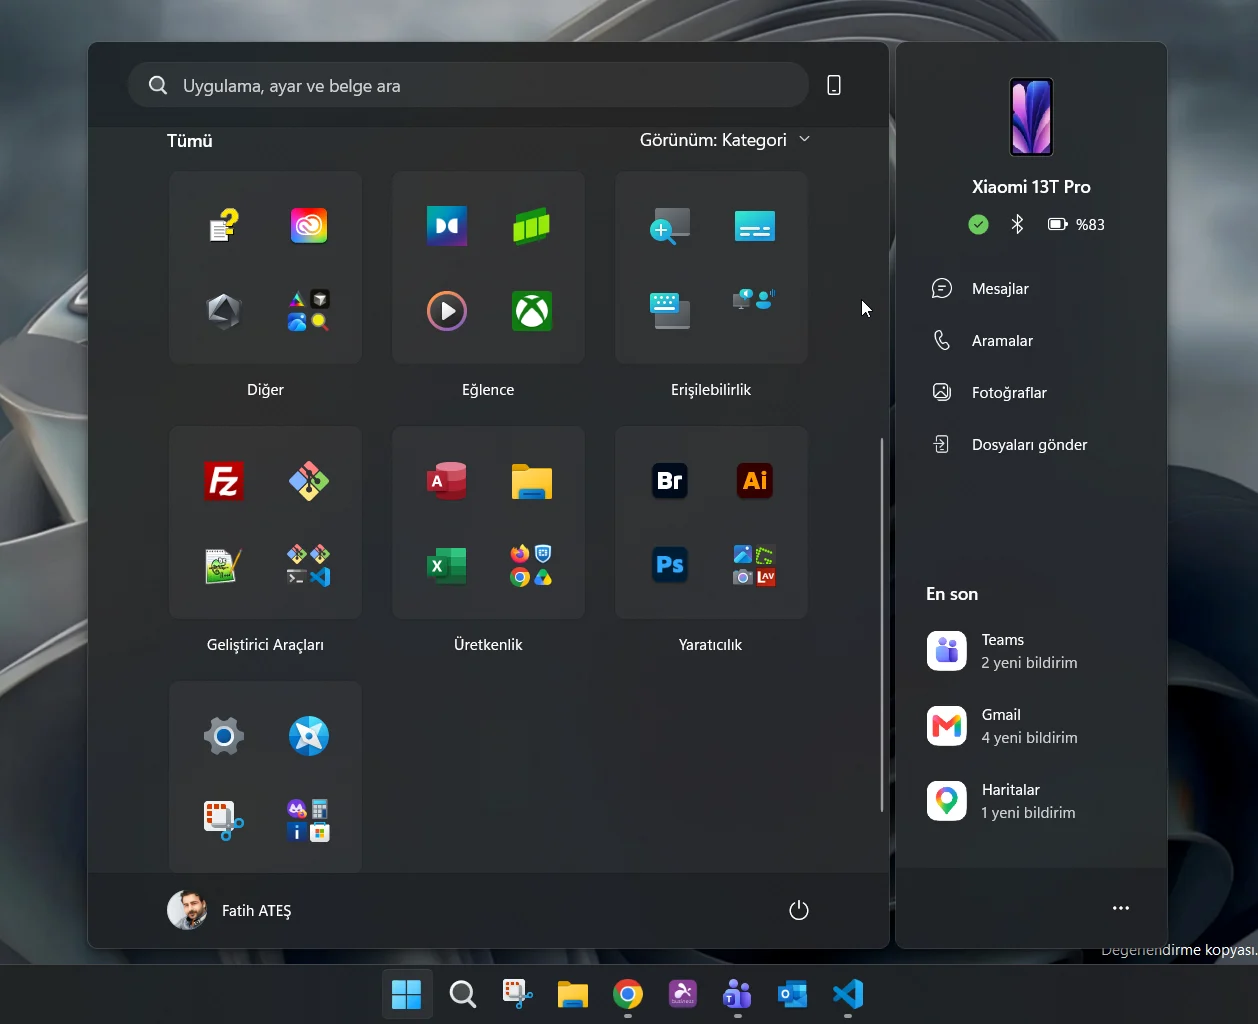This screenshot has height=1024, width=1258.
Task: Click the Xiaomi 13T Pro phone thumbnail
Action: (1031, 117)
